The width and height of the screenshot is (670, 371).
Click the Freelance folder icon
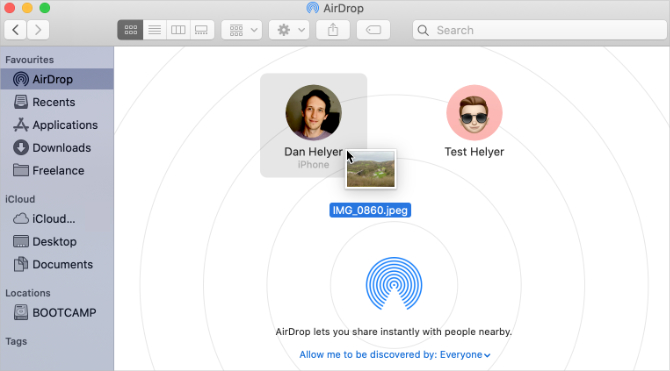tap(21, 171)
